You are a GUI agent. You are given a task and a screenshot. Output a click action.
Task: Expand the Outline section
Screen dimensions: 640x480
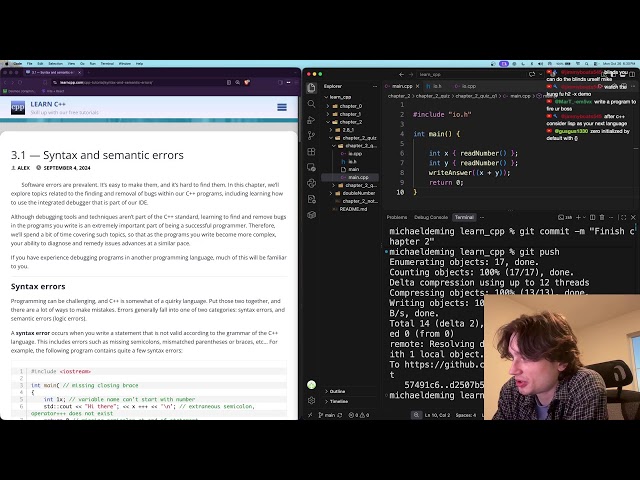pos(335,391)
